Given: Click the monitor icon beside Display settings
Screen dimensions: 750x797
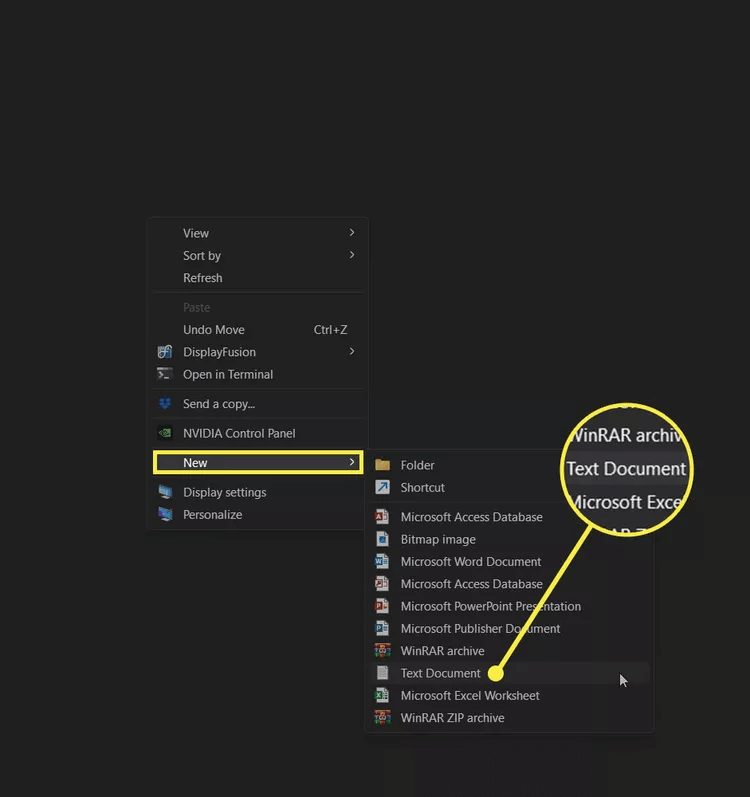Looking at the screenshot, I should pos(165,492).
